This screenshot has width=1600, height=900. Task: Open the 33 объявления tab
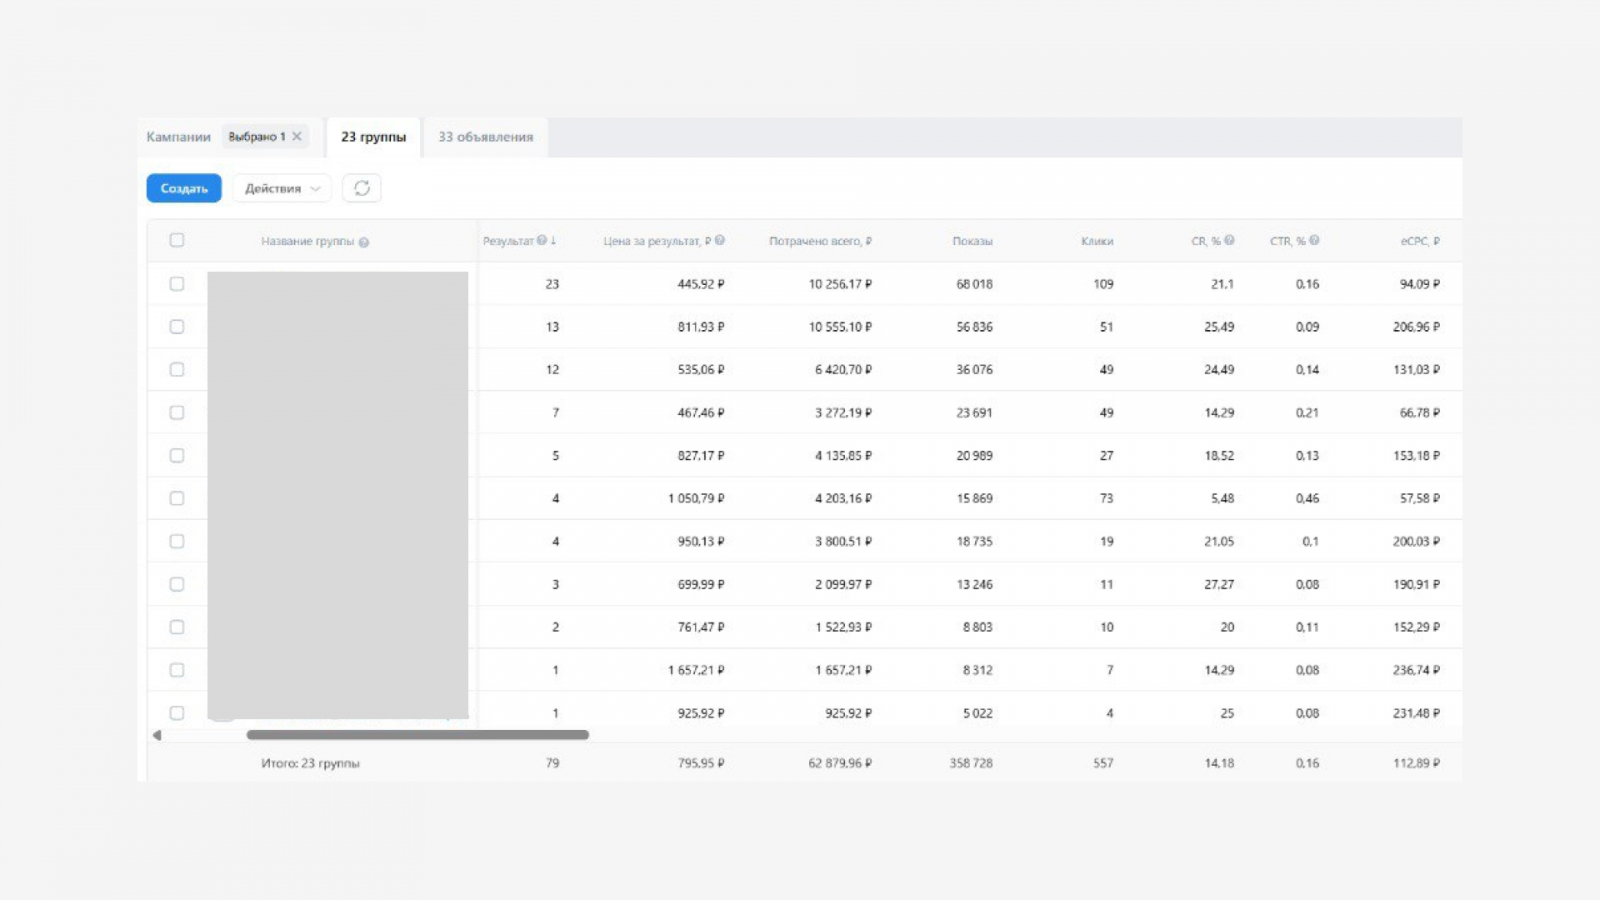[485, 137]
